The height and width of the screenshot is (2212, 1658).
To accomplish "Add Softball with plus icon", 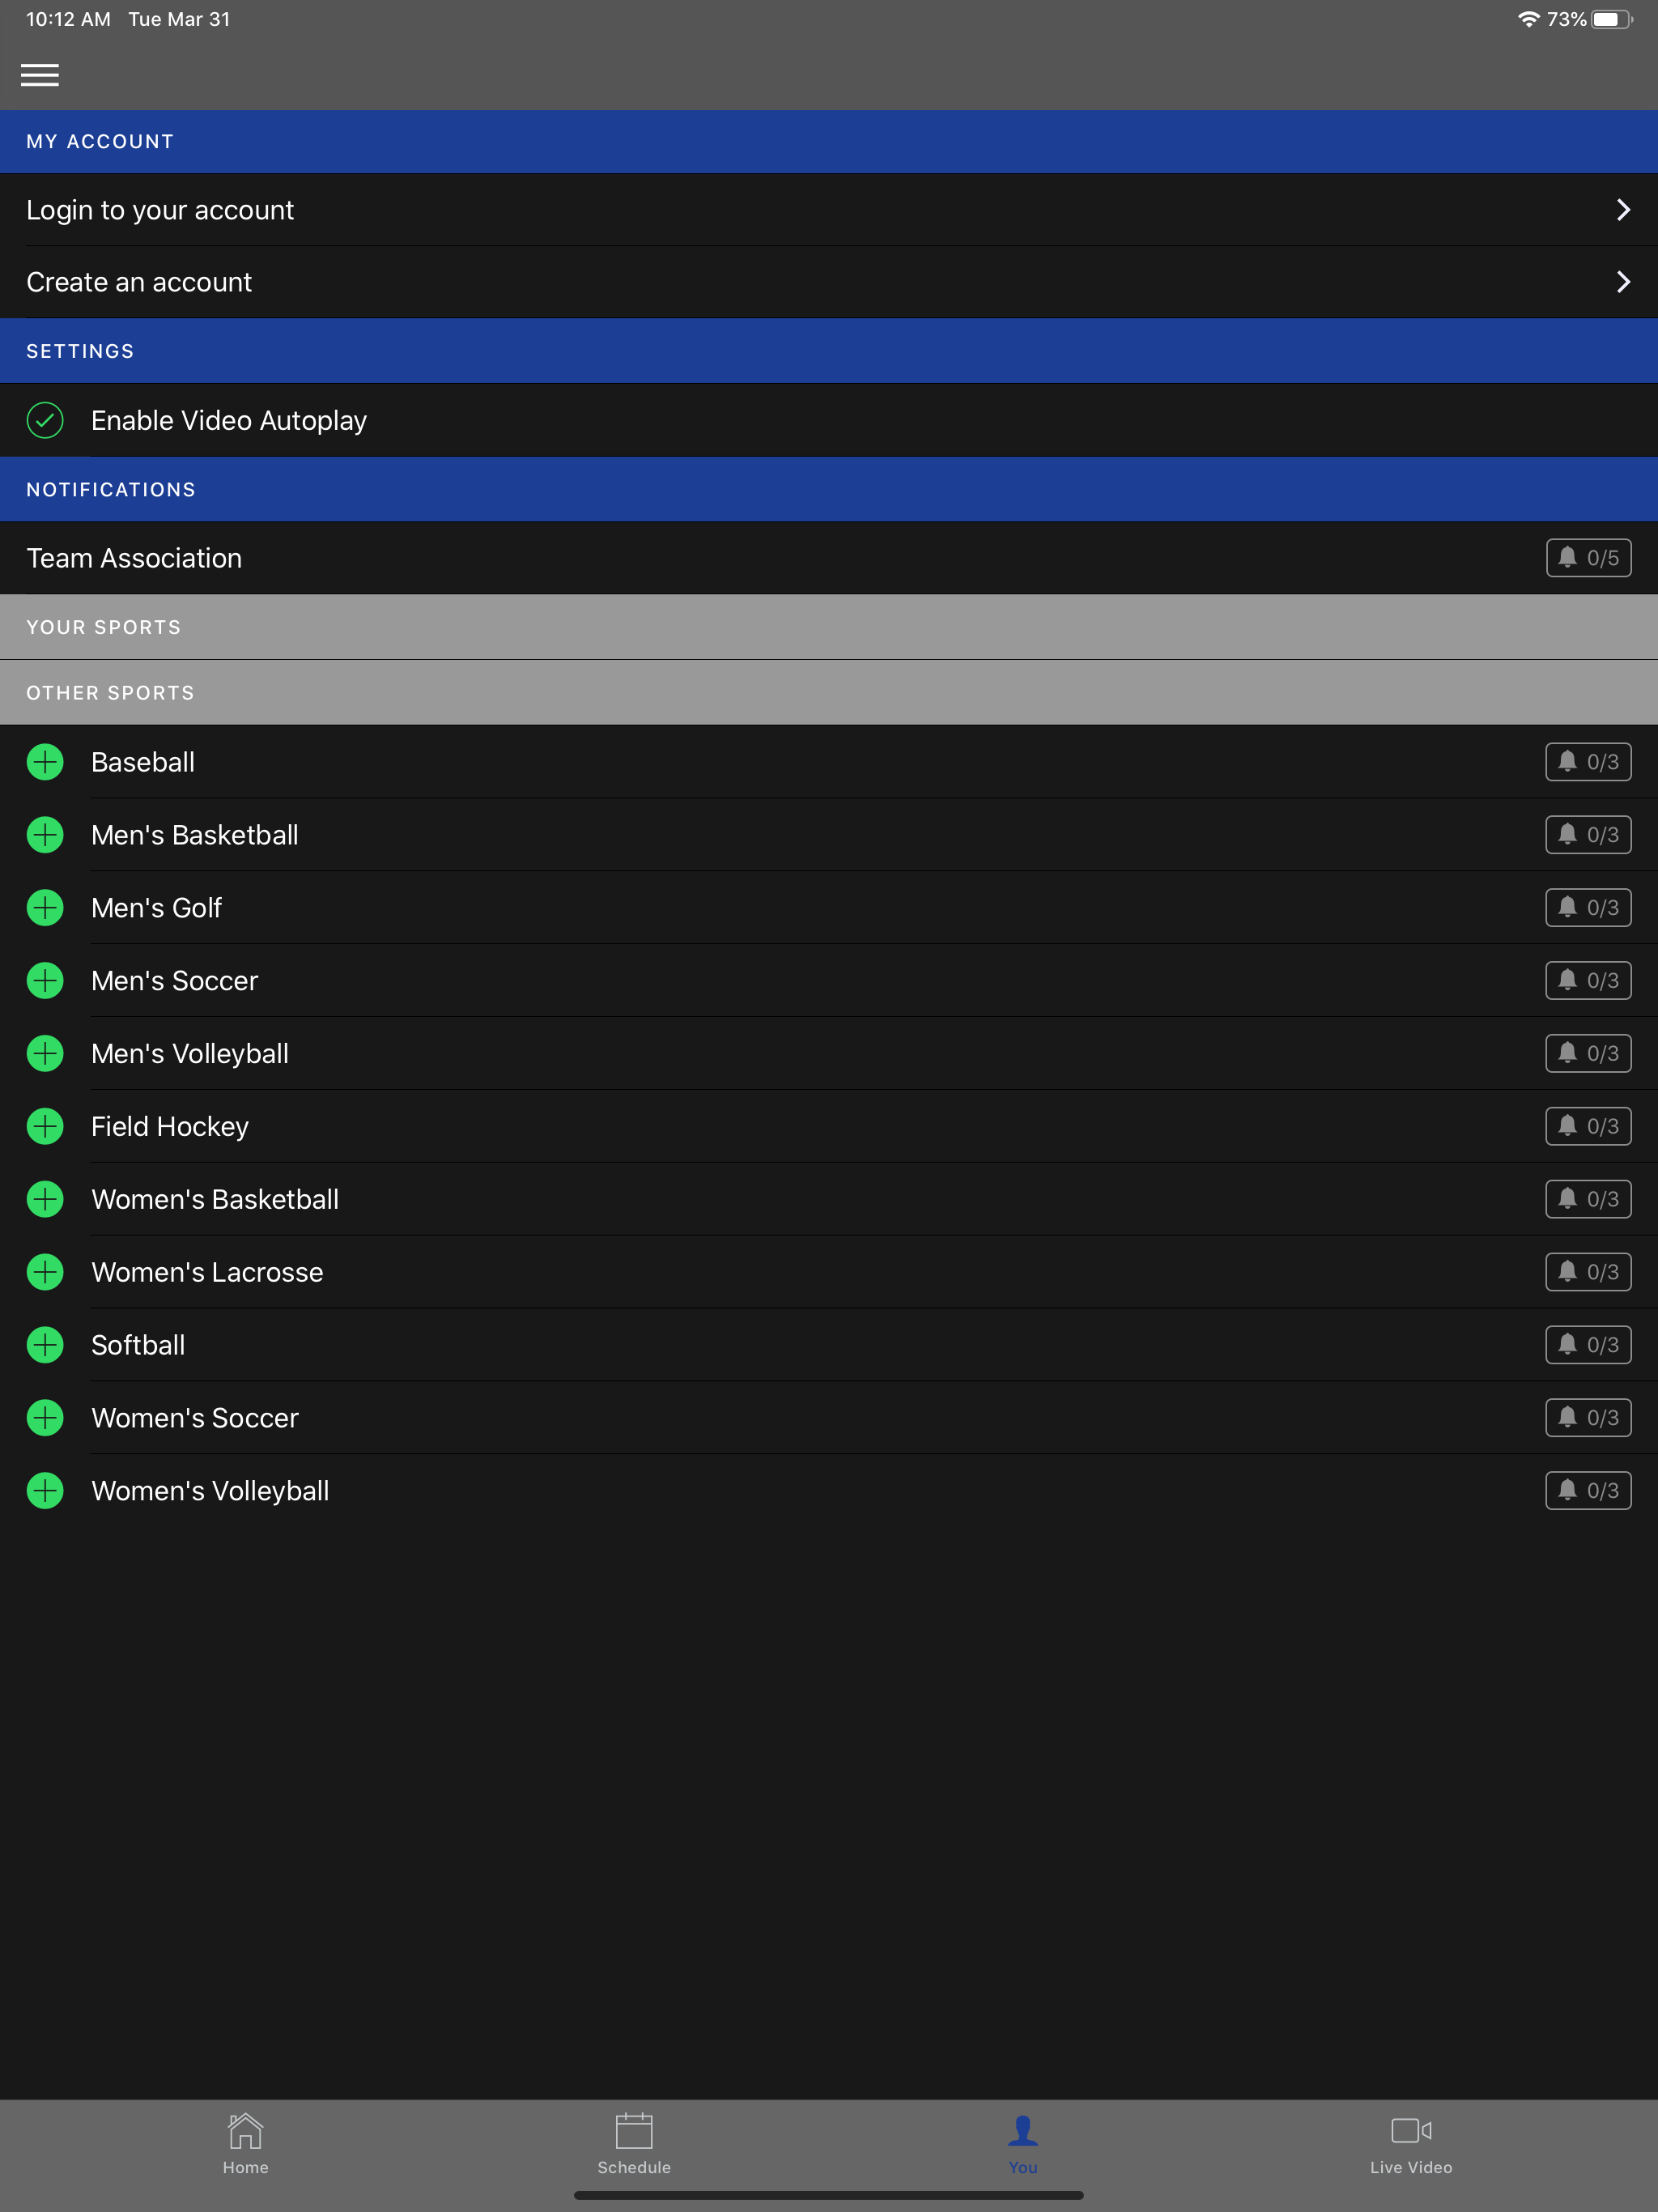I will coord(45,1345).
